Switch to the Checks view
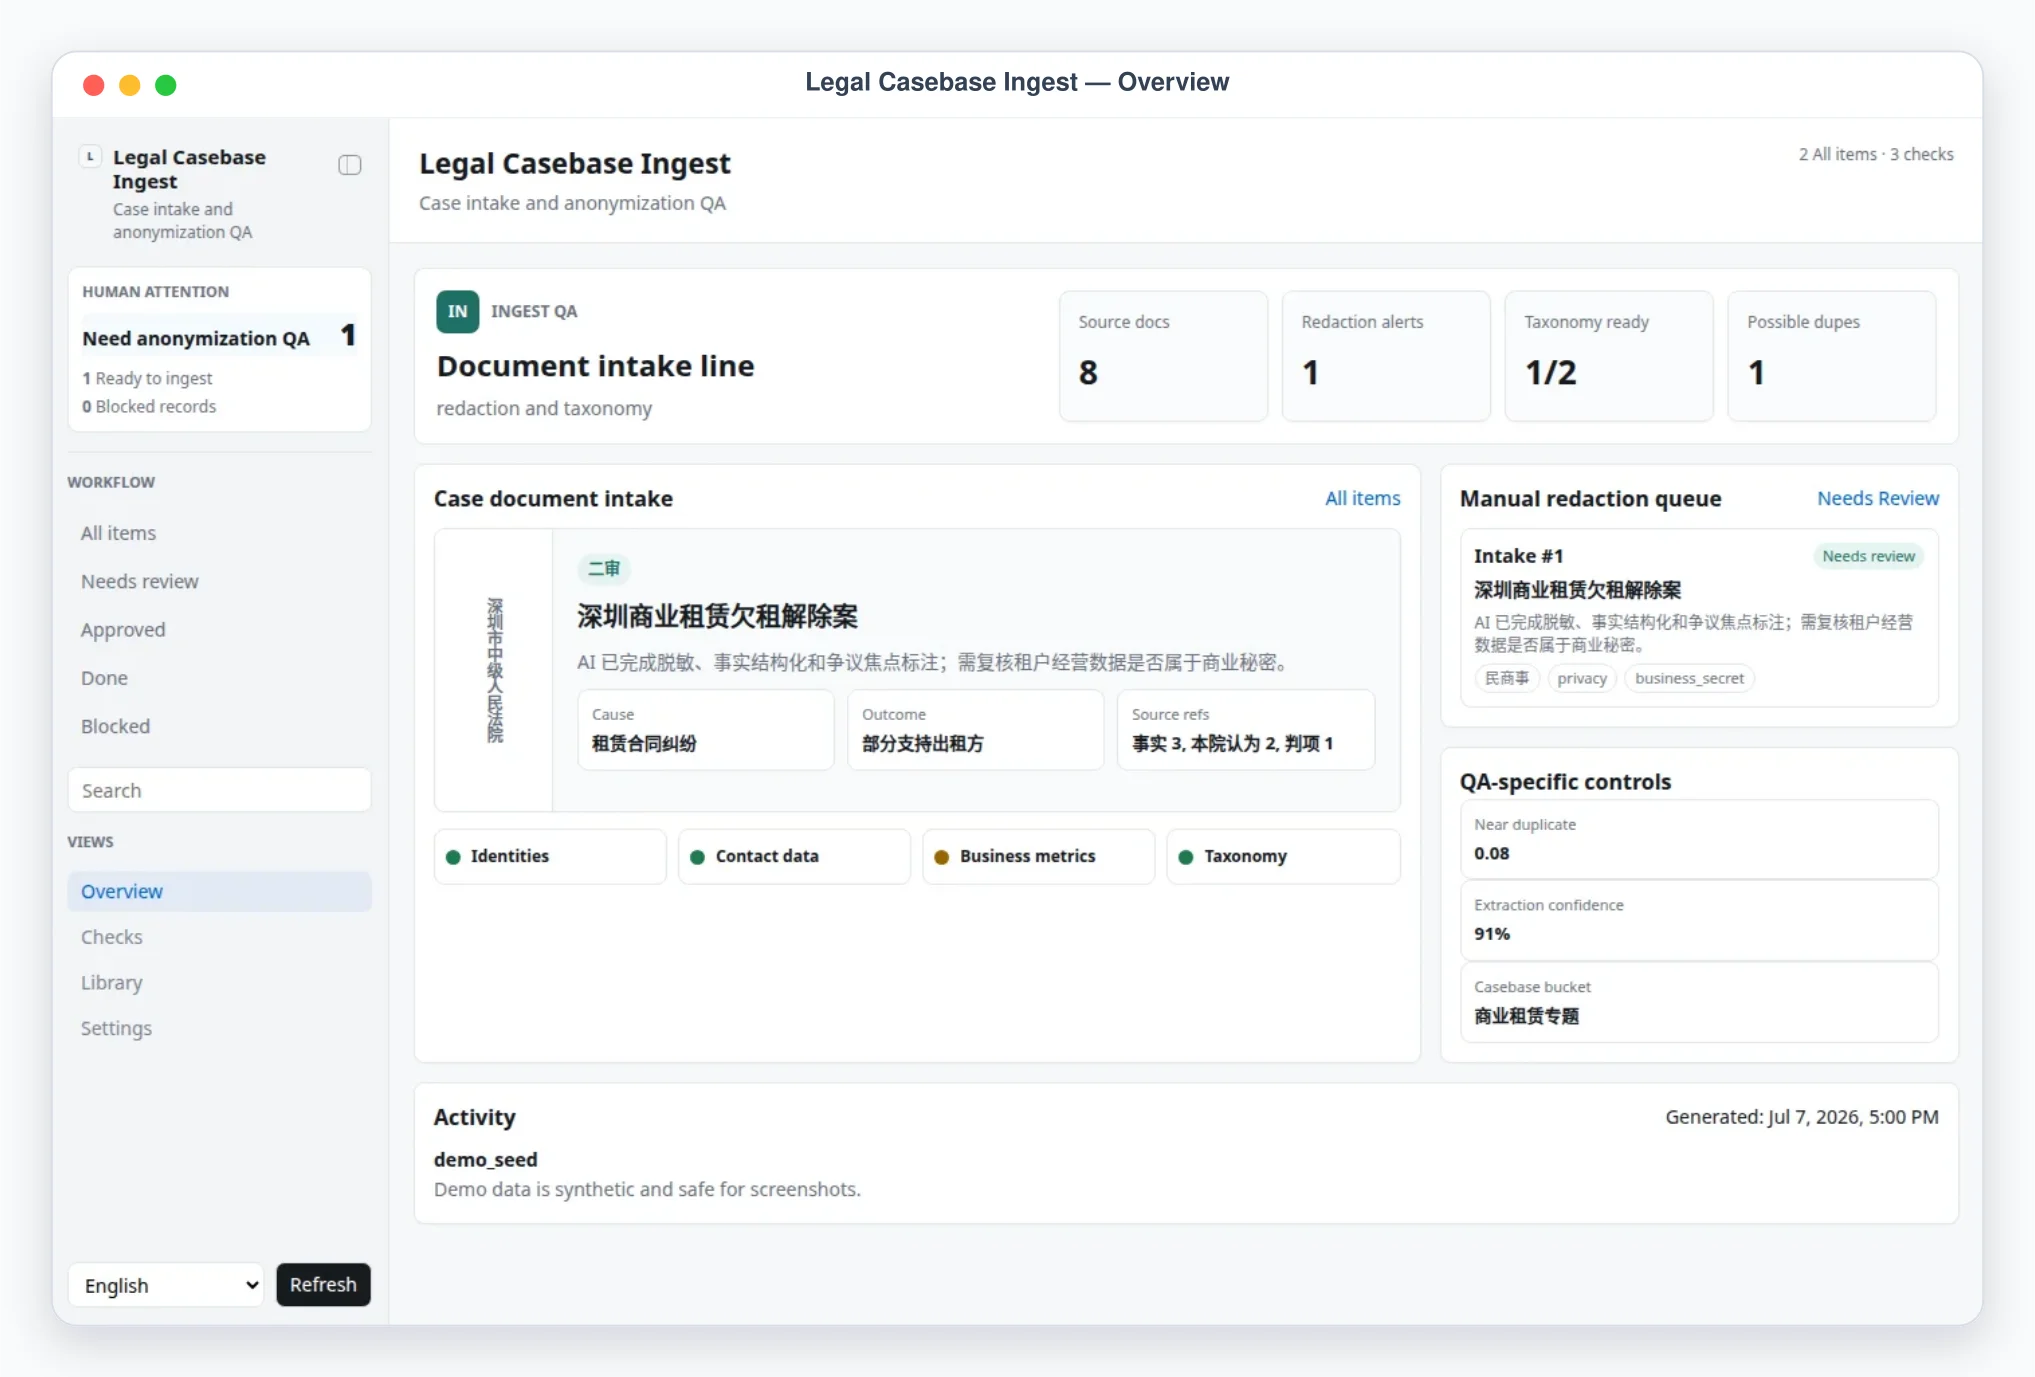 pos(219,937)
